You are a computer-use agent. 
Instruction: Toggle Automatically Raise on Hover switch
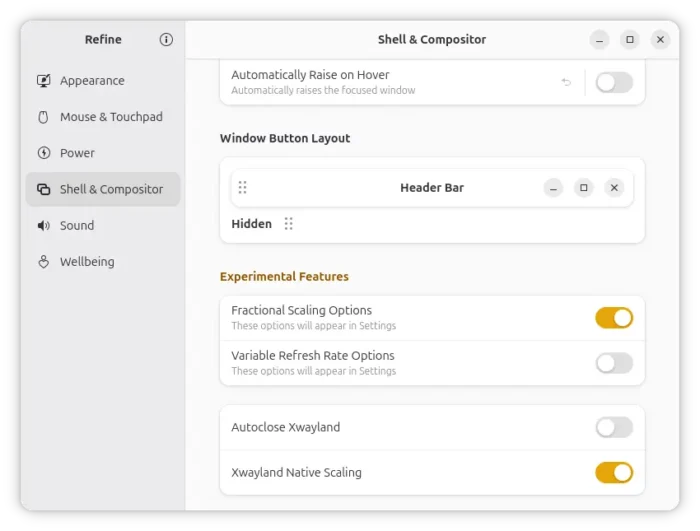tap(614, 82)
